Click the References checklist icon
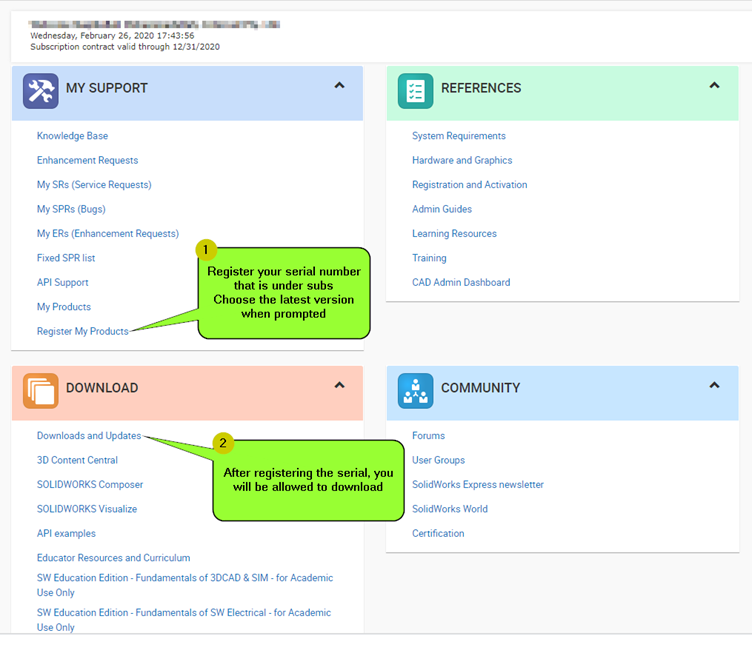 point(415,91)
